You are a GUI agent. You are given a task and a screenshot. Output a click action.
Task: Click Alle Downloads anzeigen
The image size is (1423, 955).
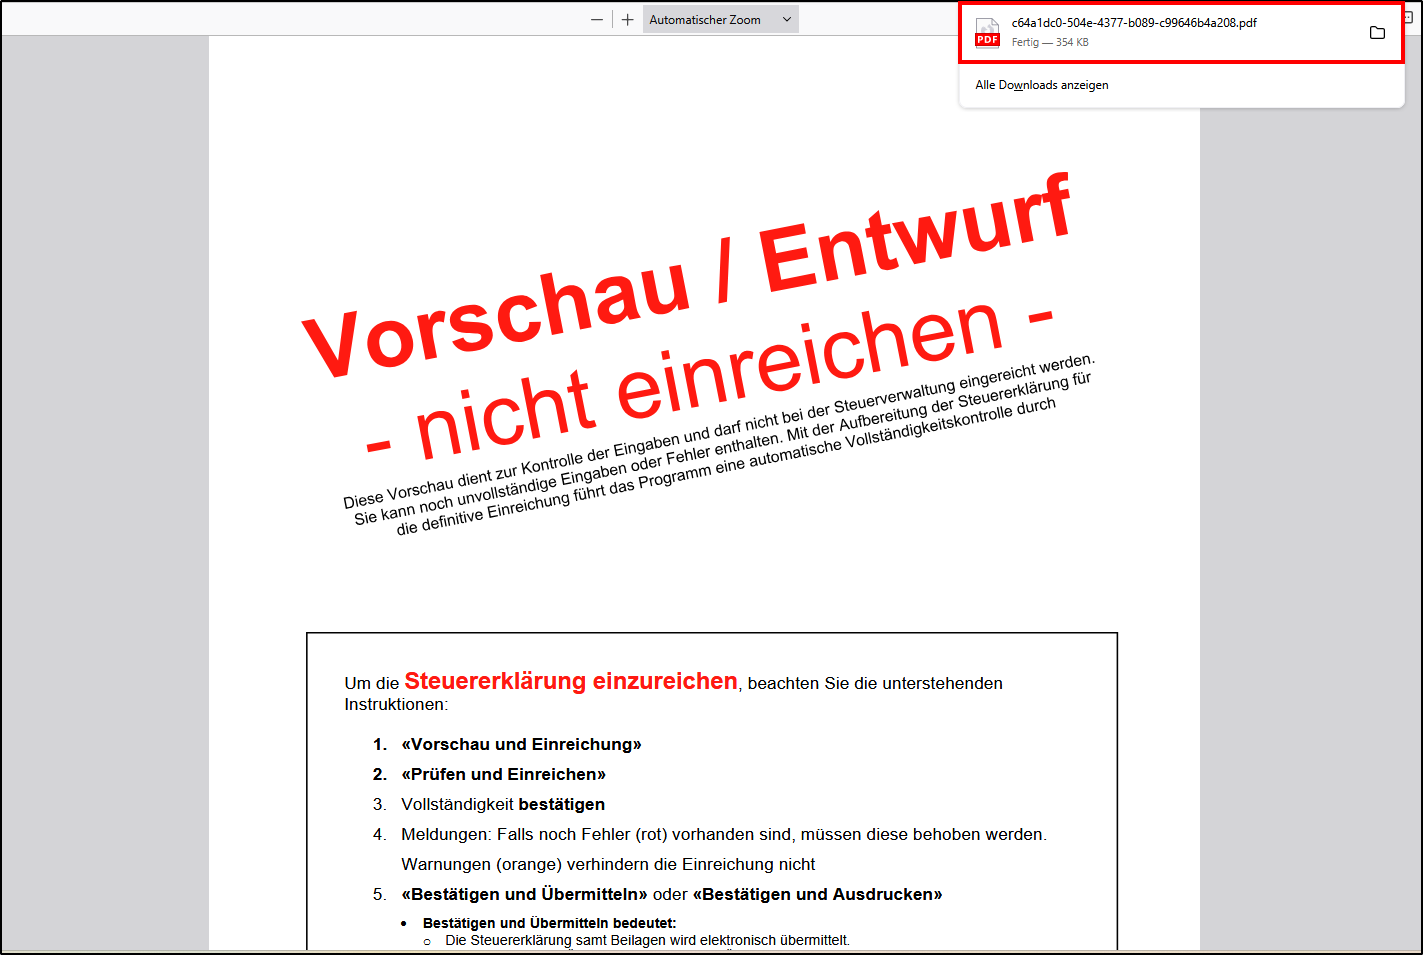coord(1042,85)
